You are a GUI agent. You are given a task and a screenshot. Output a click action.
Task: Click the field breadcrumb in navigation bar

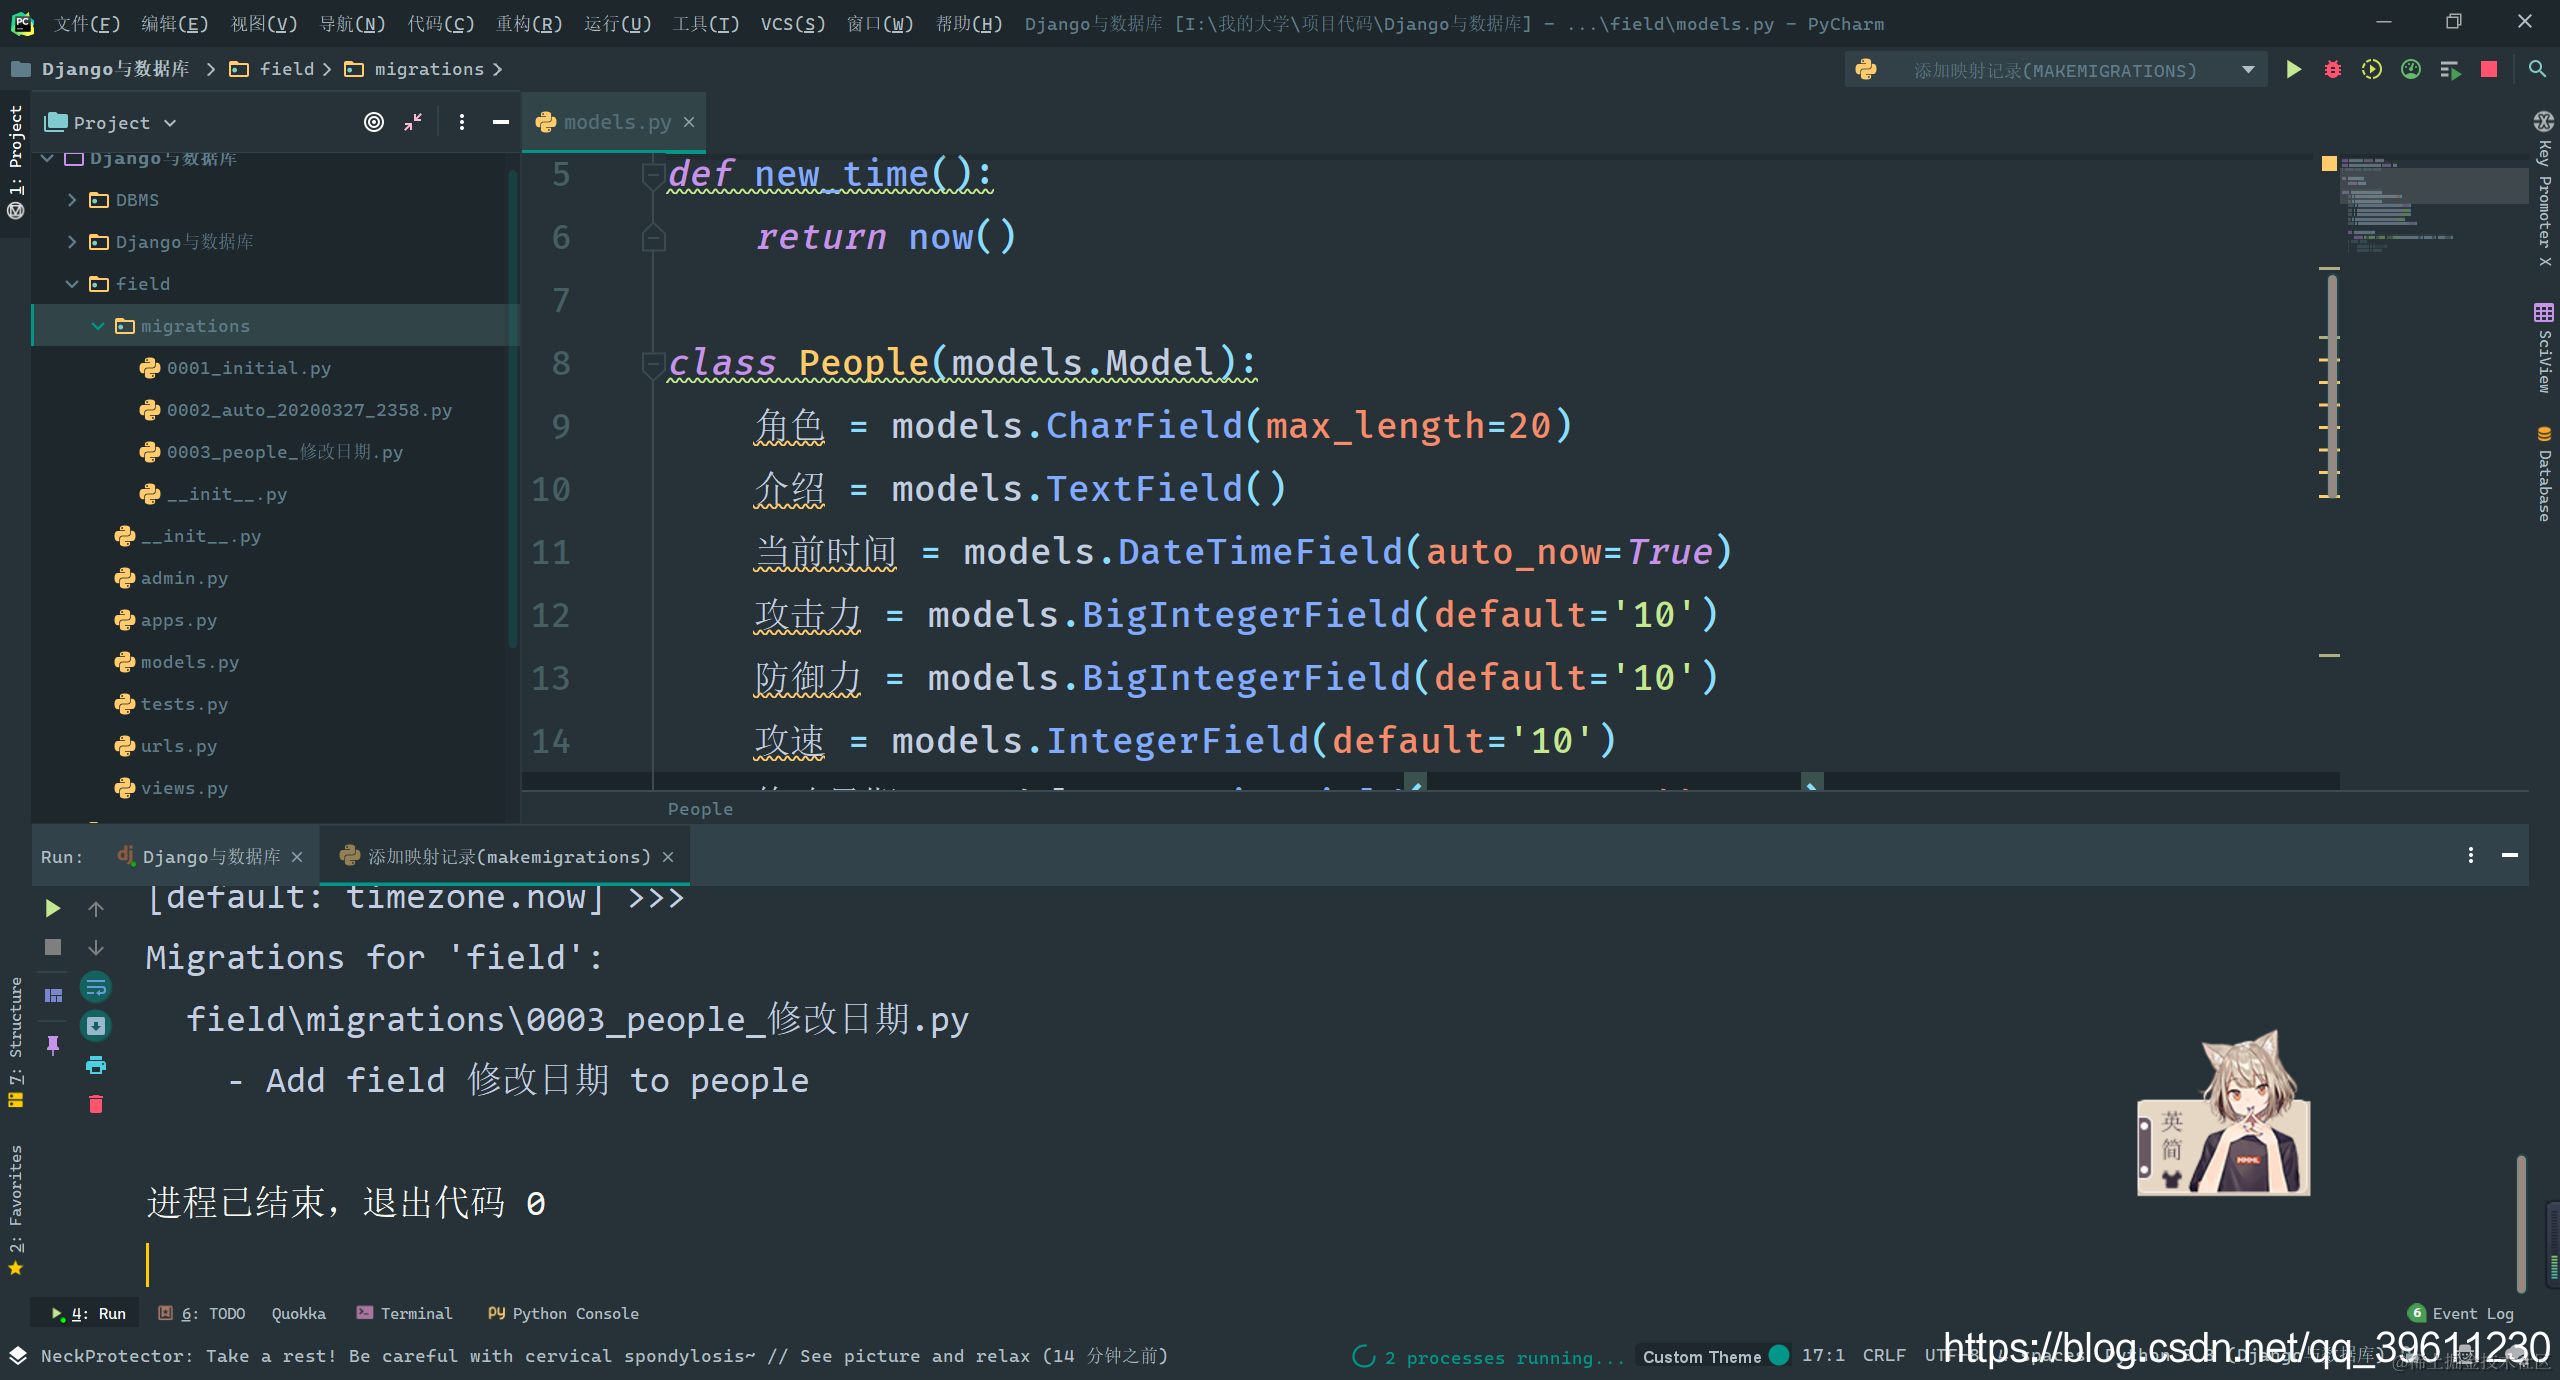286,69
